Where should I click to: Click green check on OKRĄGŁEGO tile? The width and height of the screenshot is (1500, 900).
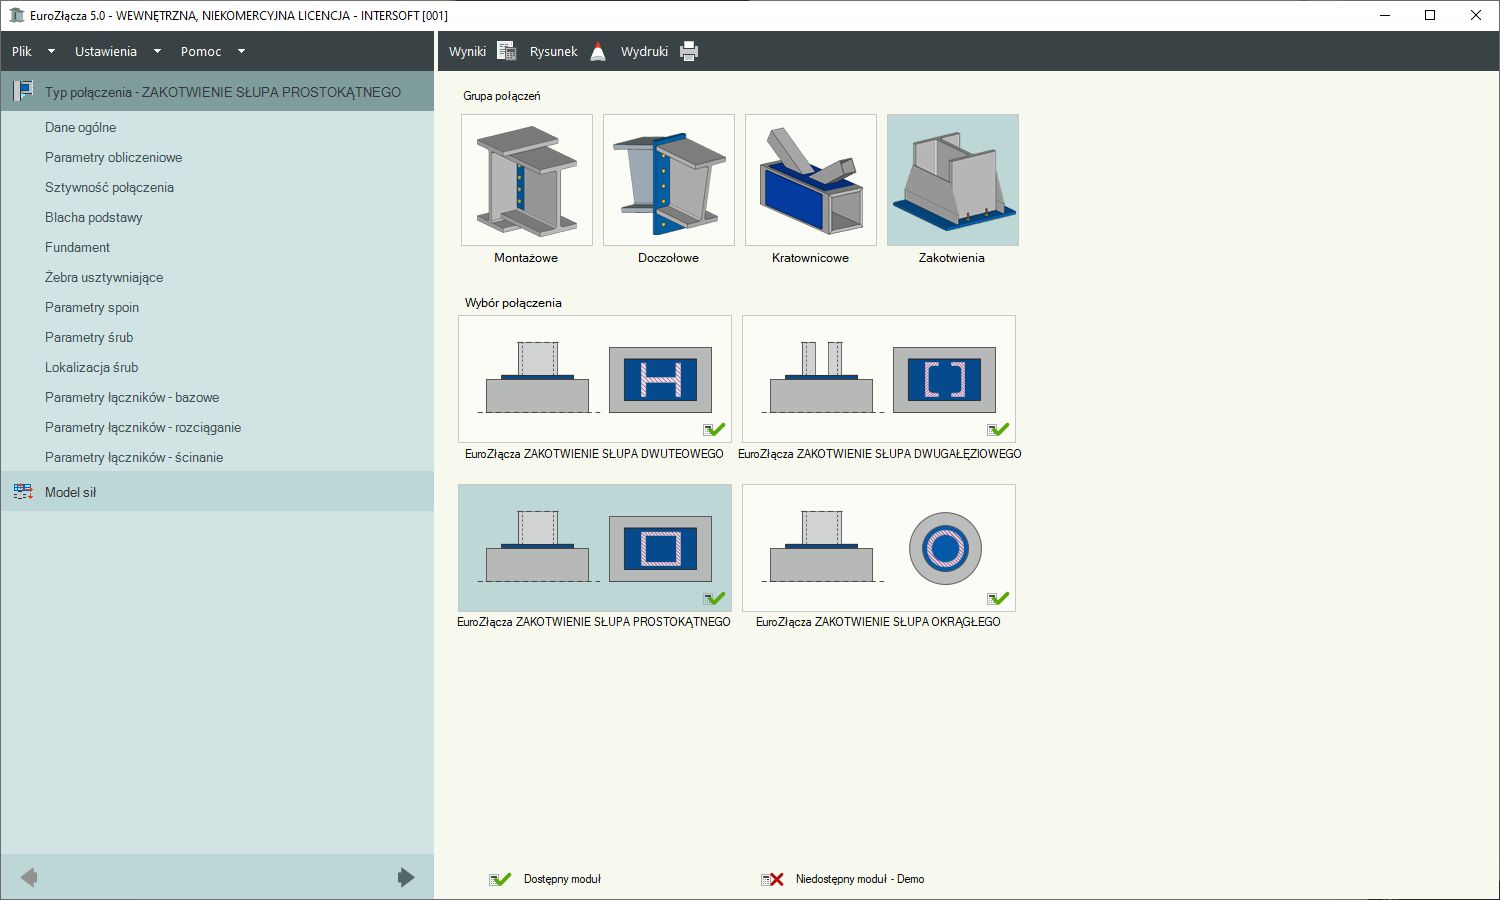click(x=998, y=599)
